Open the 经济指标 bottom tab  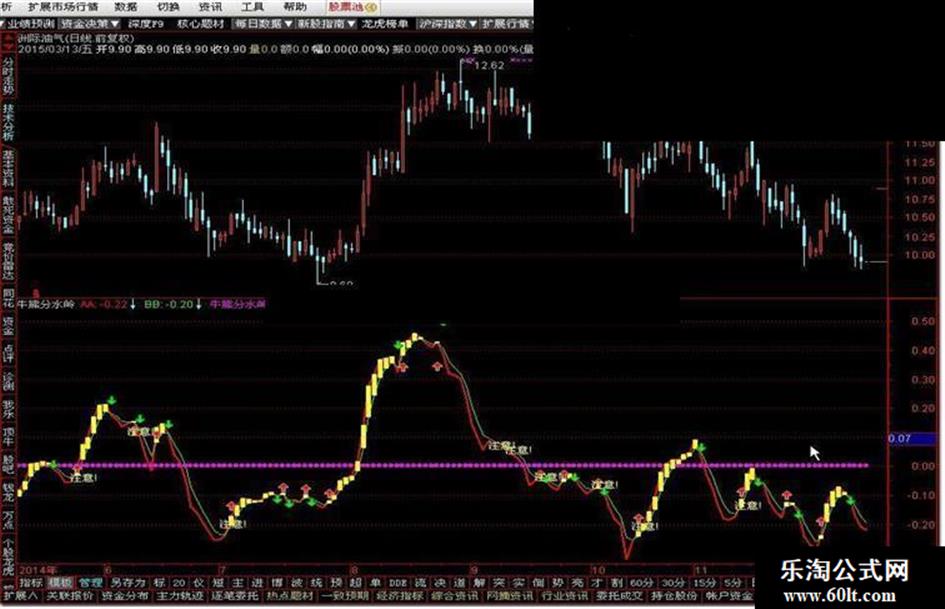point(400,596)
